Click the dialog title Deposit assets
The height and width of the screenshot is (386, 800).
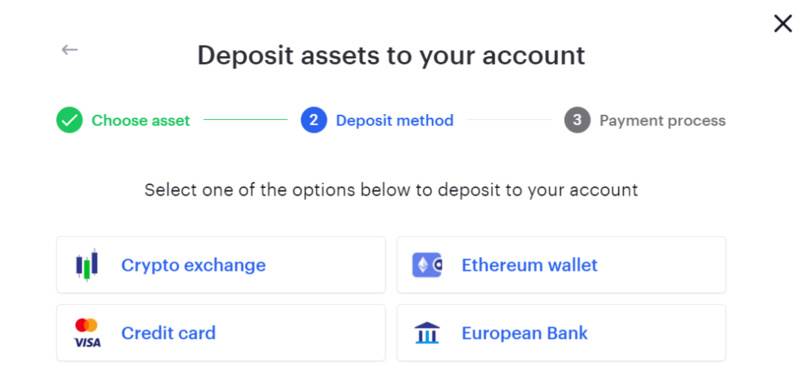391,55
